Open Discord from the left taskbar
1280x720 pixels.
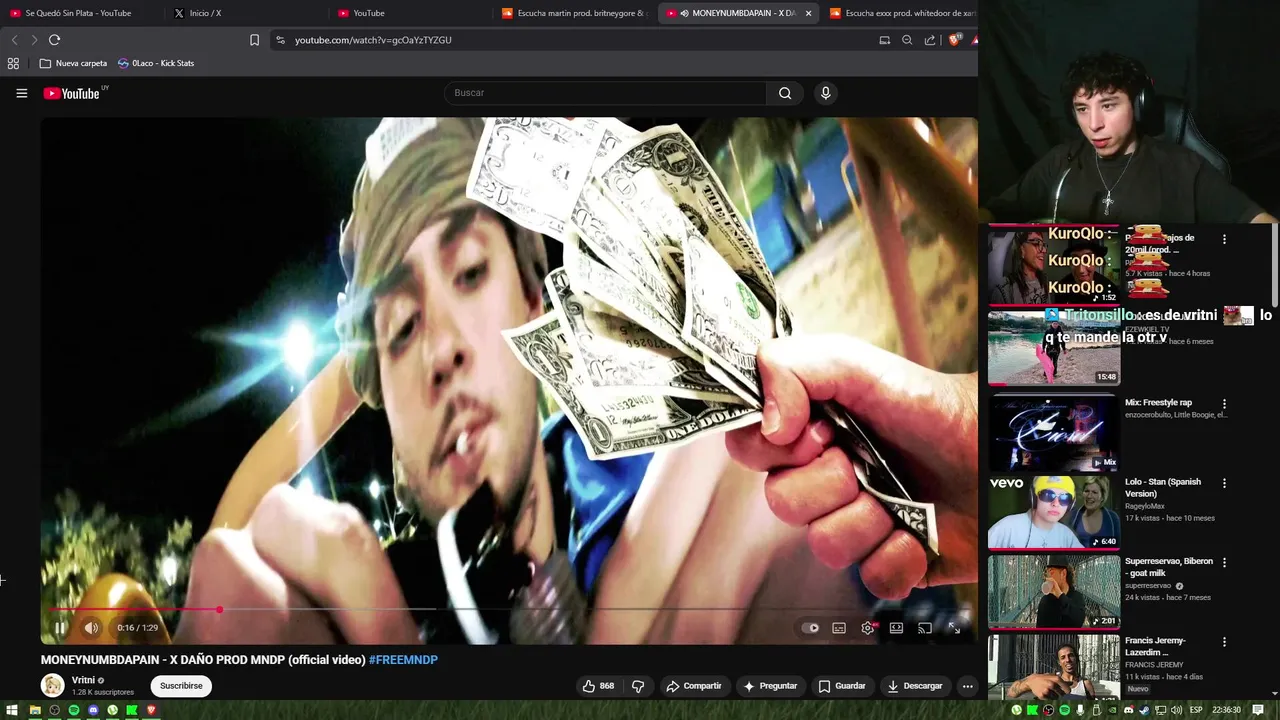93,710
